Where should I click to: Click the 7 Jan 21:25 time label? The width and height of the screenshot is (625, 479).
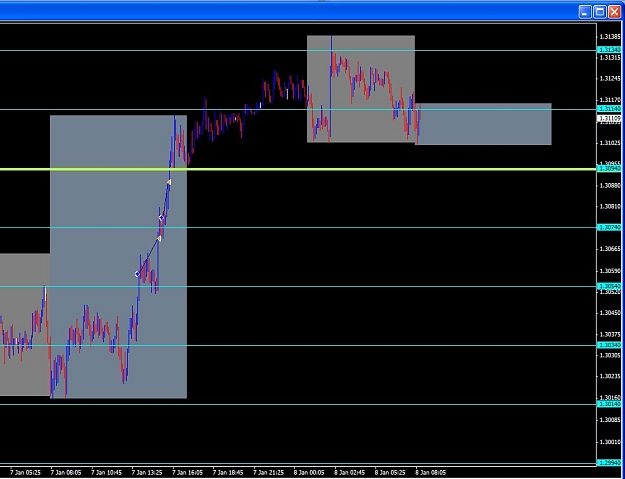click(x=269, y=473)
